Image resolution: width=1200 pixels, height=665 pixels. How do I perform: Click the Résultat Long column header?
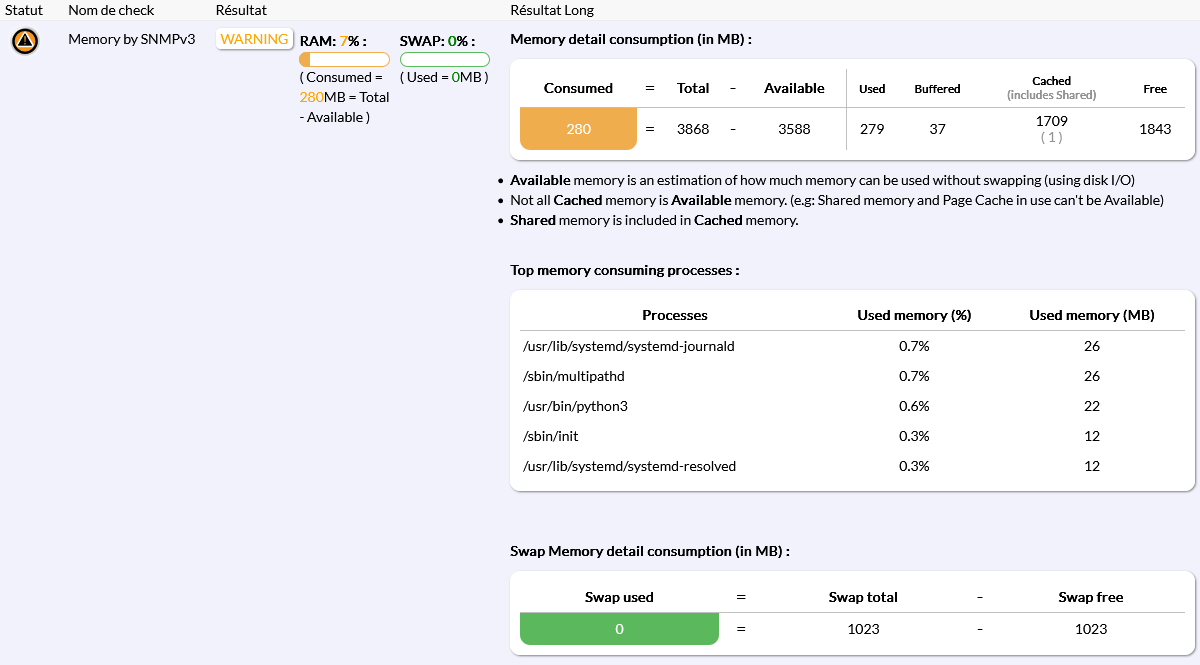point(551,10)
